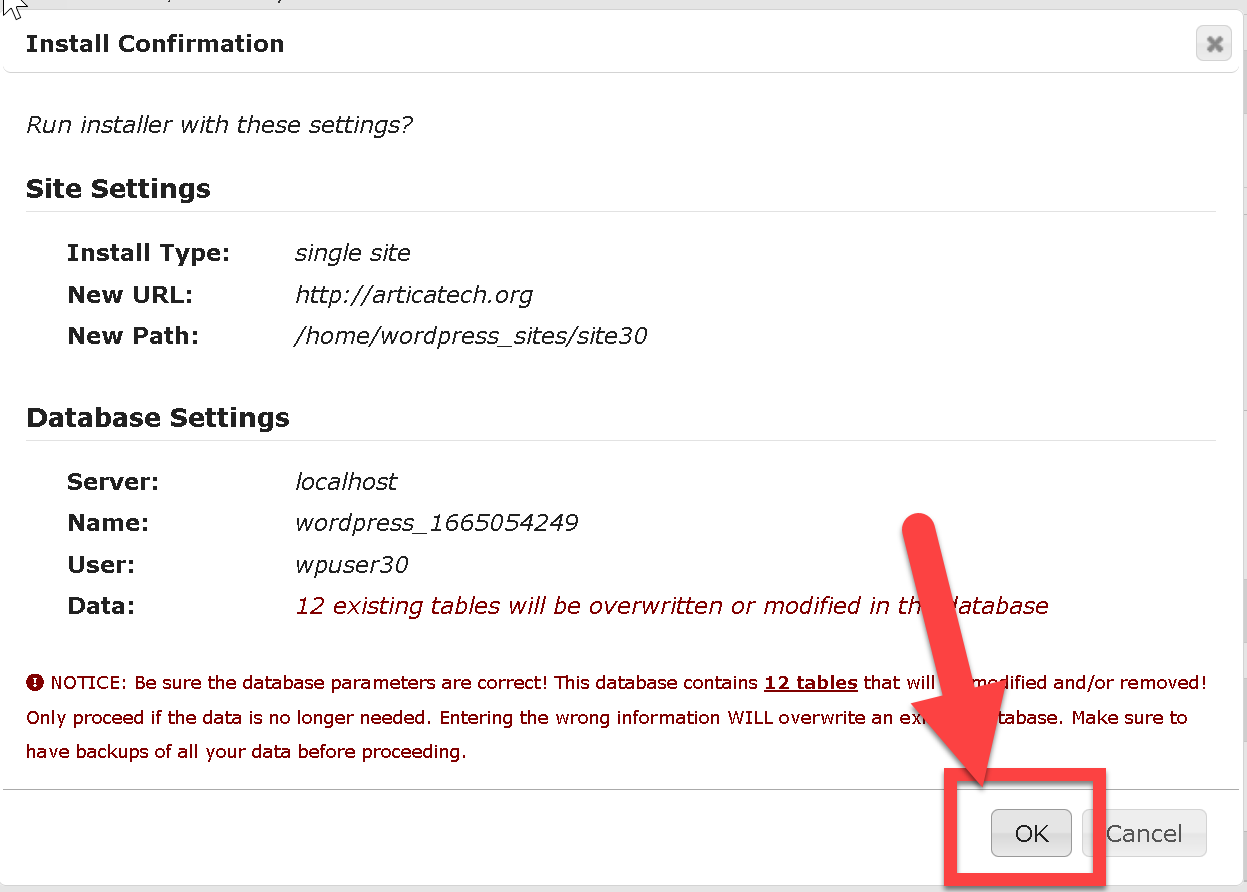The width and height of the screenshot is (1247, 892).
Task: Click "Run installer with these settings?" text
Action: (219, 125)
